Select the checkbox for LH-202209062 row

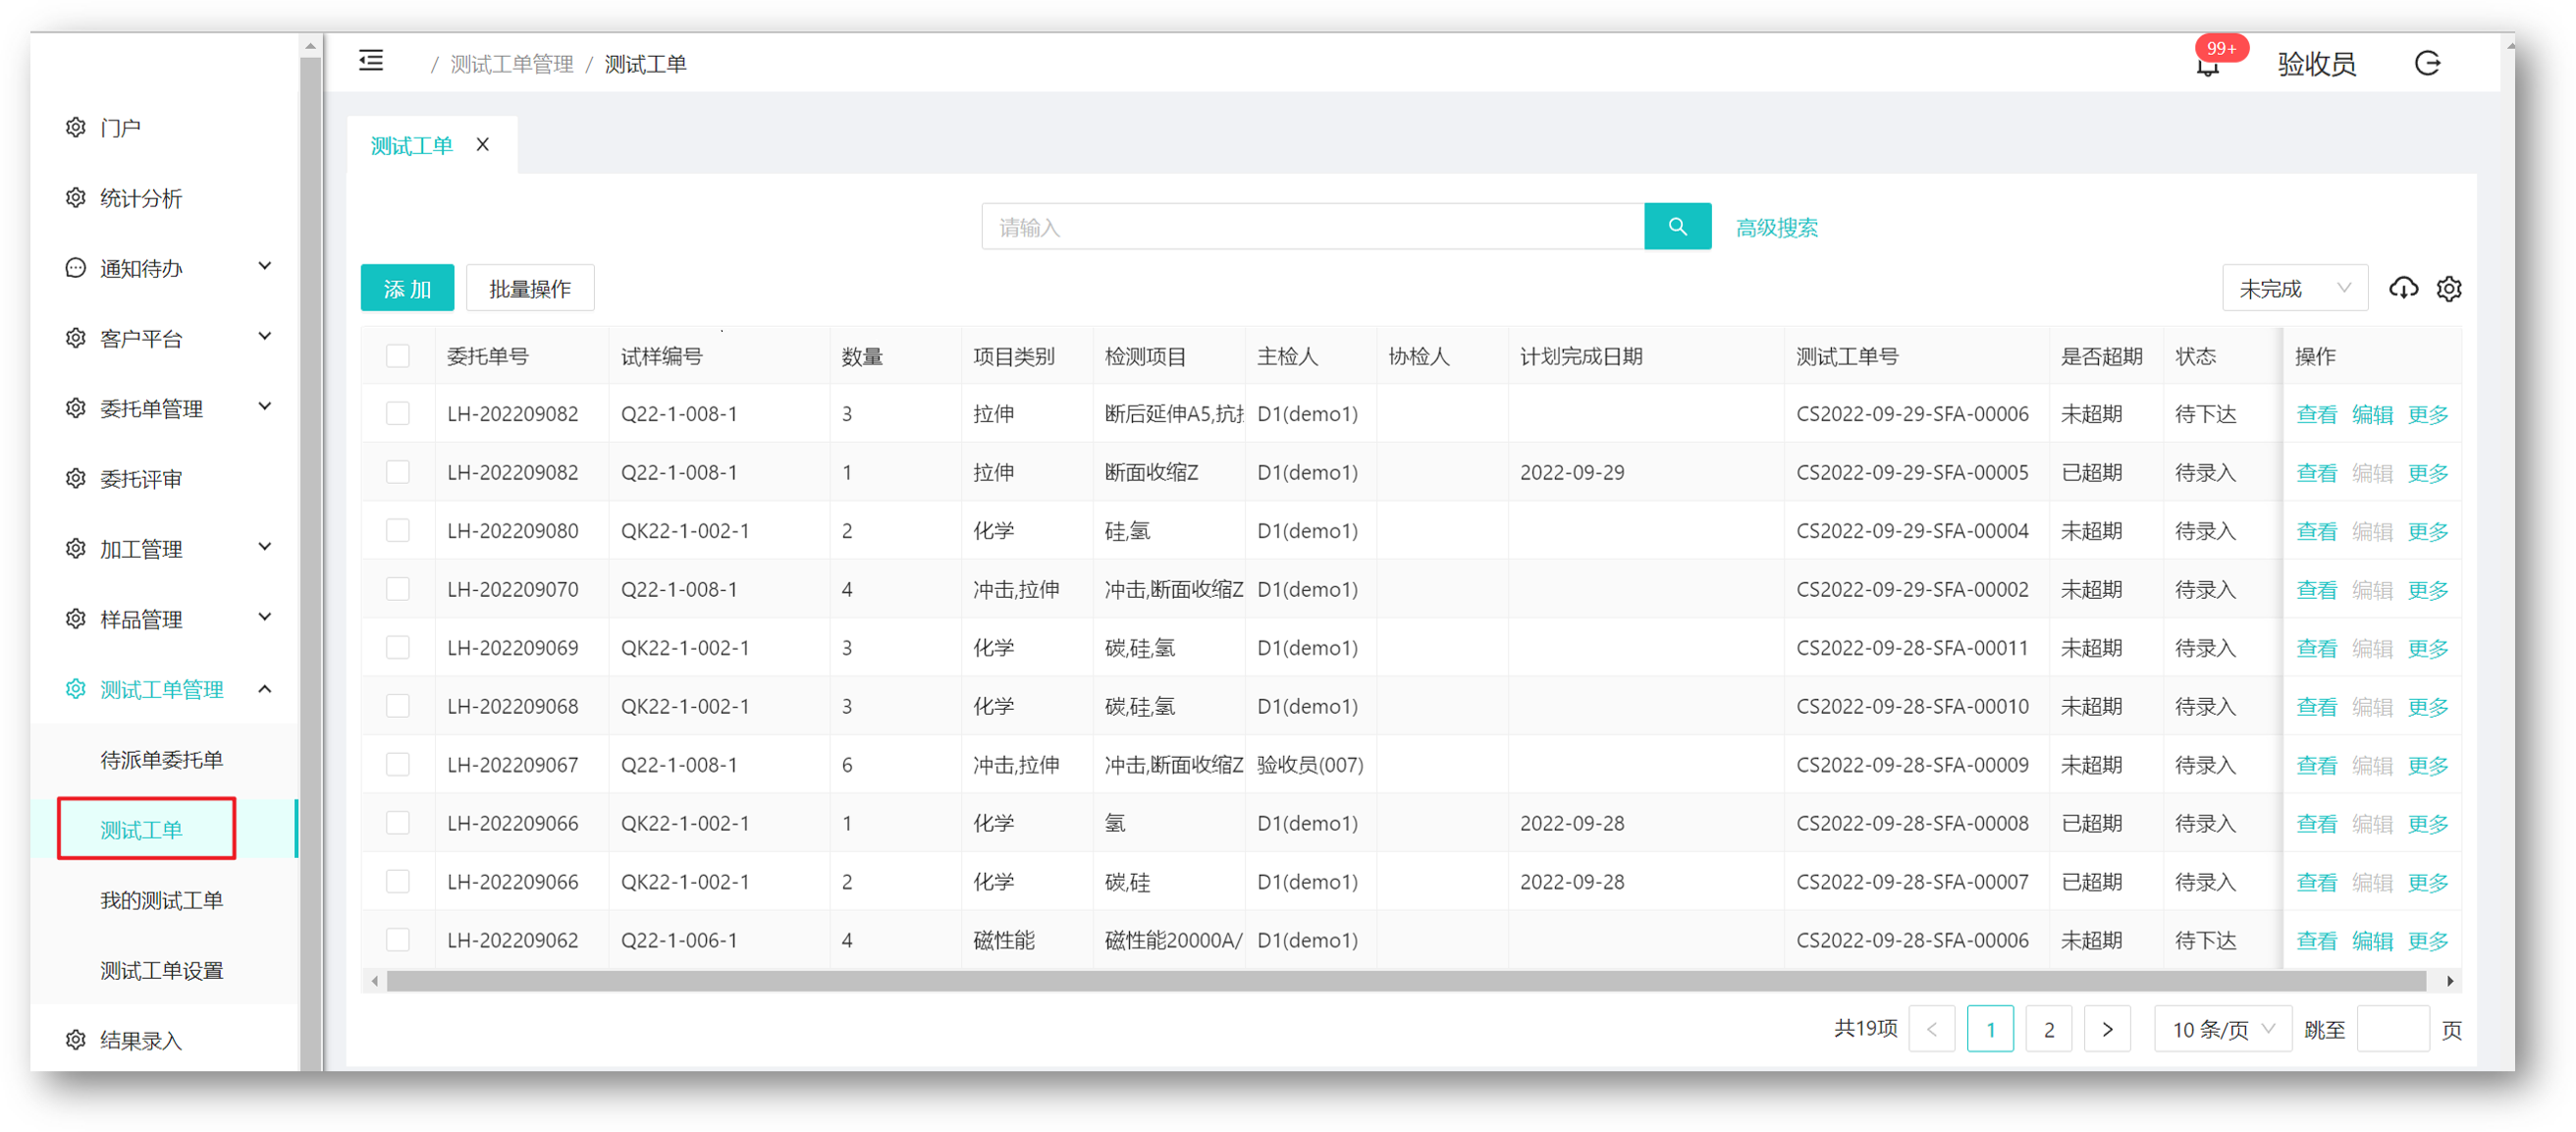pyautogui.click(x=398, y=940)
